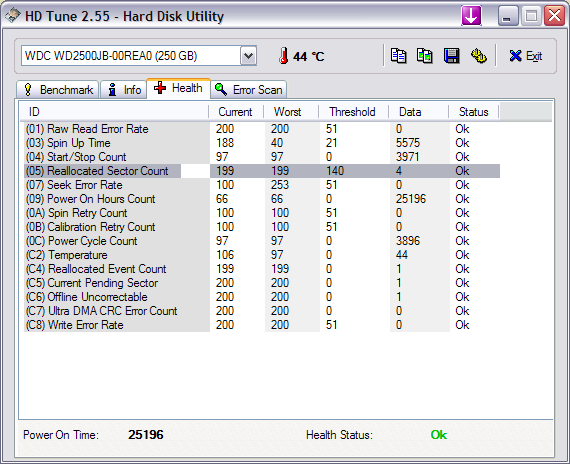Viewport: 570px width, 464px height.
Task: Switch to the Benchmark tab
Action: 57,89
